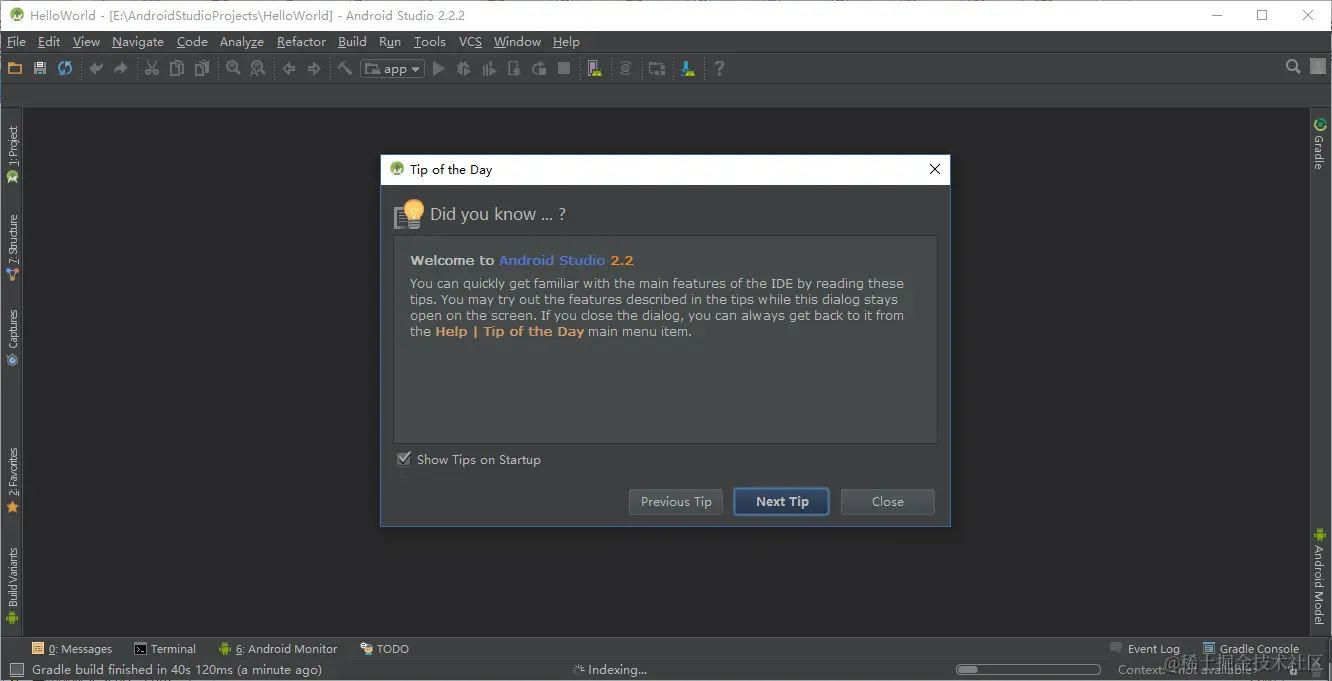Expand the 1: Project side panel tab
The width and height of the screenshot is (1332, 681).
pos(12,154)
